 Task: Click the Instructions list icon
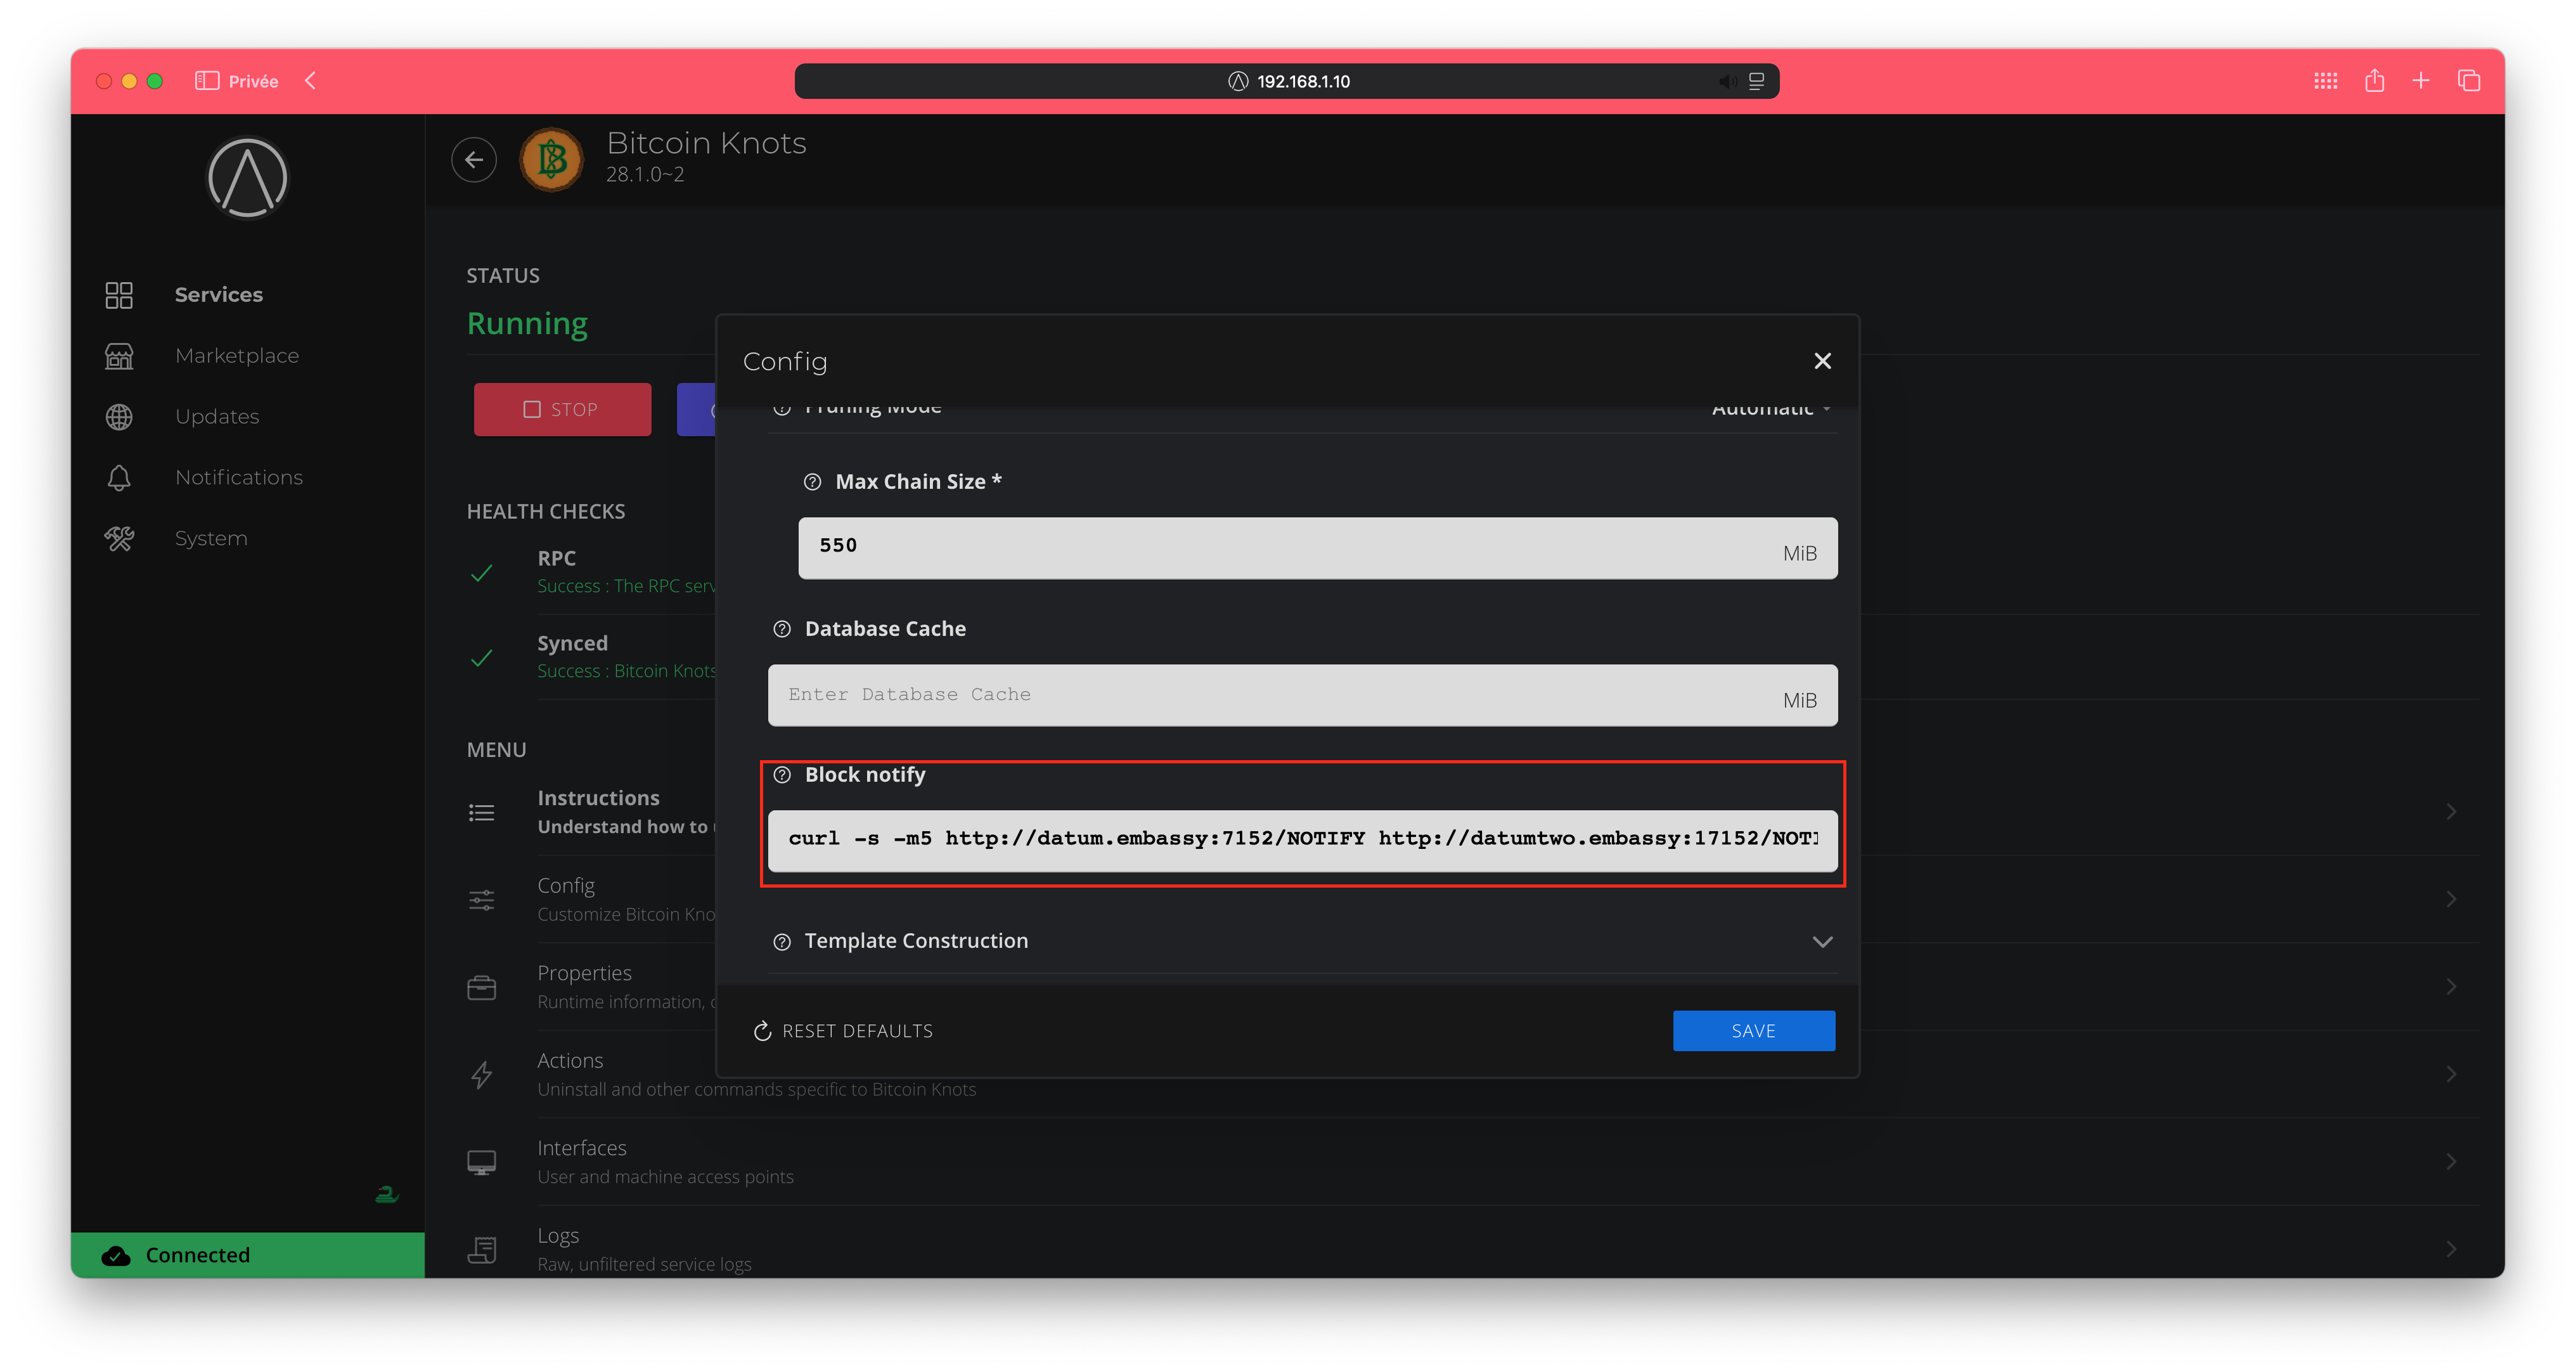[481, 812]
